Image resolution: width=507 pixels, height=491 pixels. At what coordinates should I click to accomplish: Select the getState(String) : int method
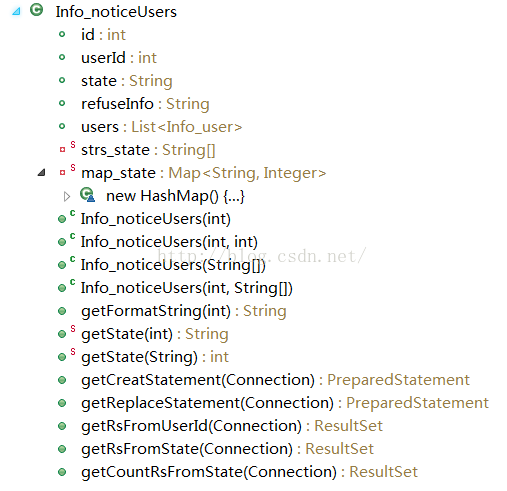pyautogui.click(x=155, y=357)
